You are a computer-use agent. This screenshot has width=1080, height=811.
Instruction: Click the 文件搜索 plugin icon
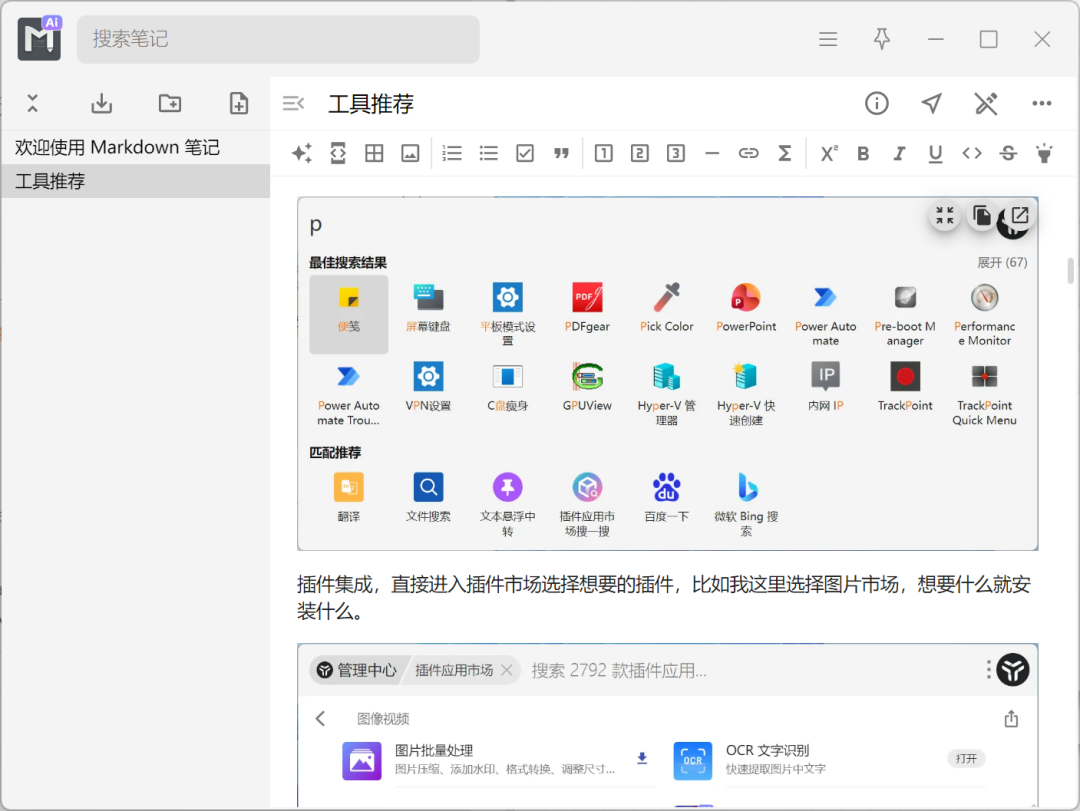coord(428,487)
